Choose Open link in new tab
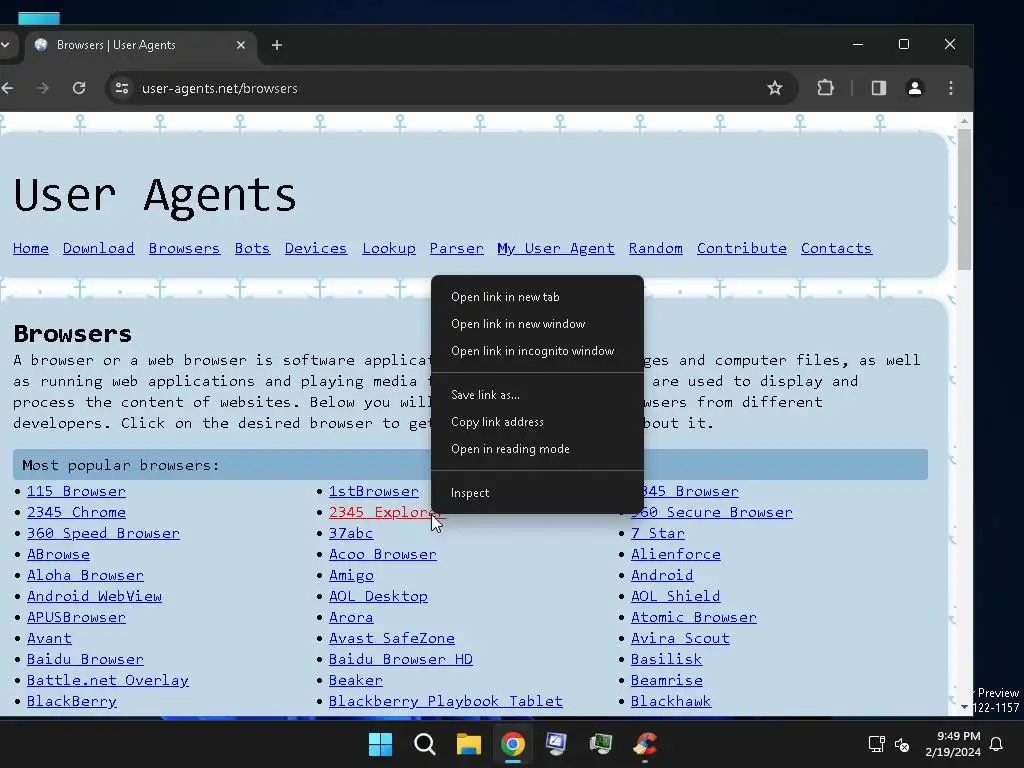The height and width of the screenshot is (768, 1024). pyautogui.click(x=537, y=296)
